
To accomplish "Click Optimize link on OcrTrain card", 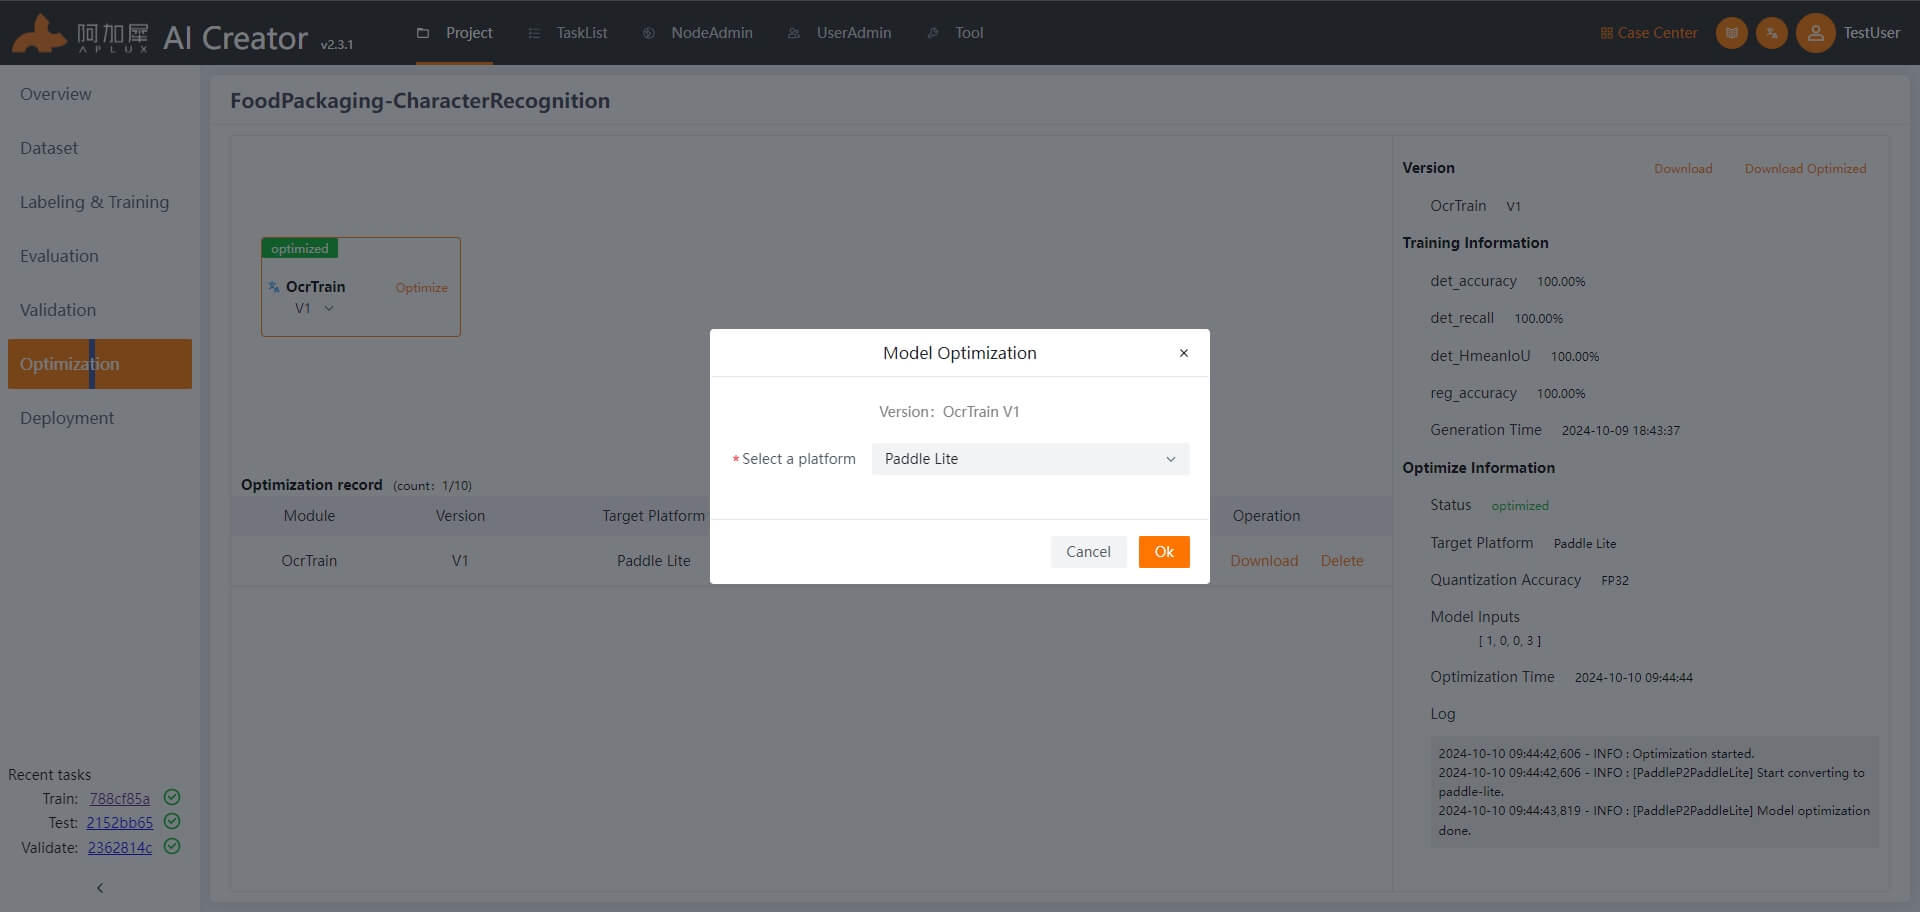I will (x=421, y=288).
